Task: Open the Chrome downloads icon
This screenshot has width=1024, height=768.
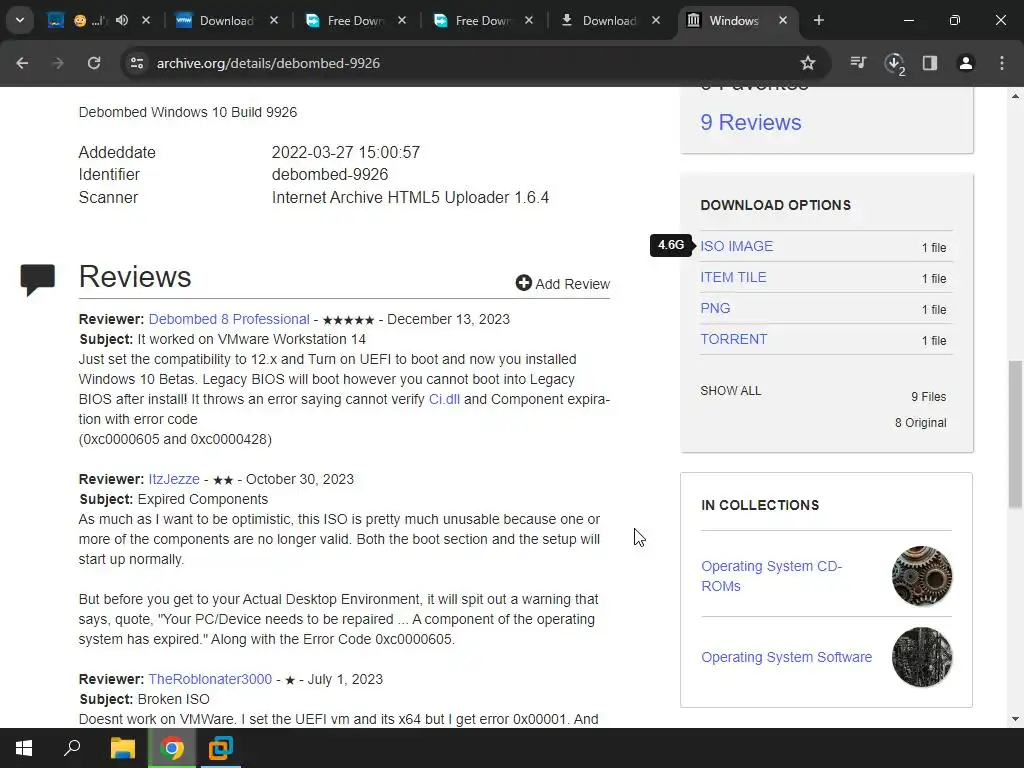Action: (x=894, y=63)
